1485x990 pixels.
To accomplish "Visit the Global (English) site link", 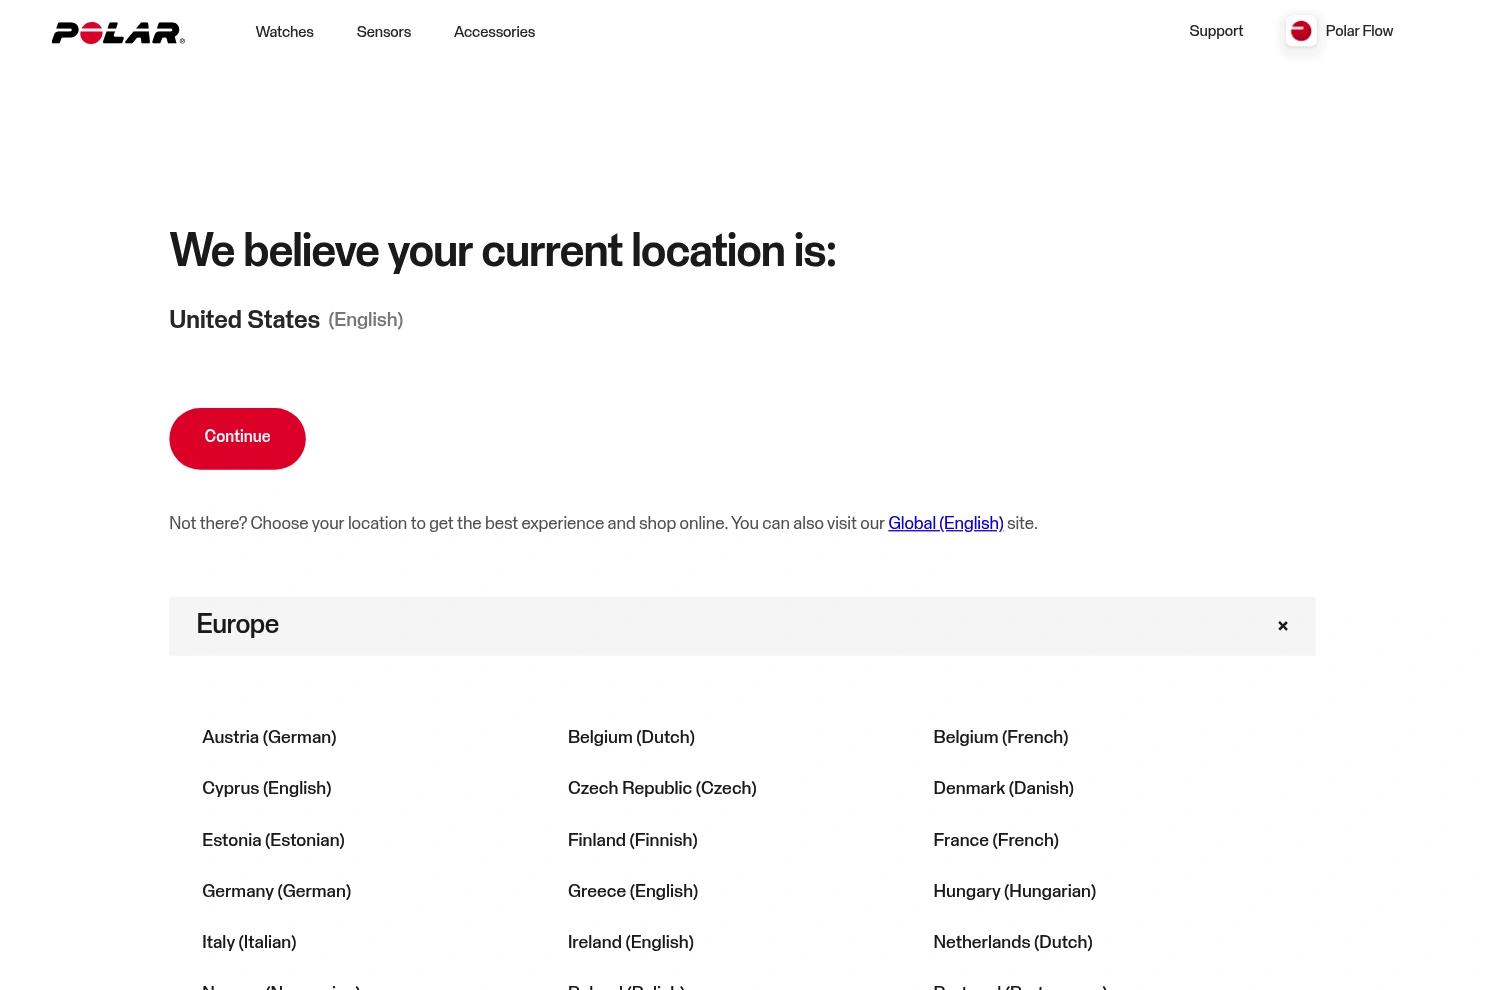I will [946, 523].
